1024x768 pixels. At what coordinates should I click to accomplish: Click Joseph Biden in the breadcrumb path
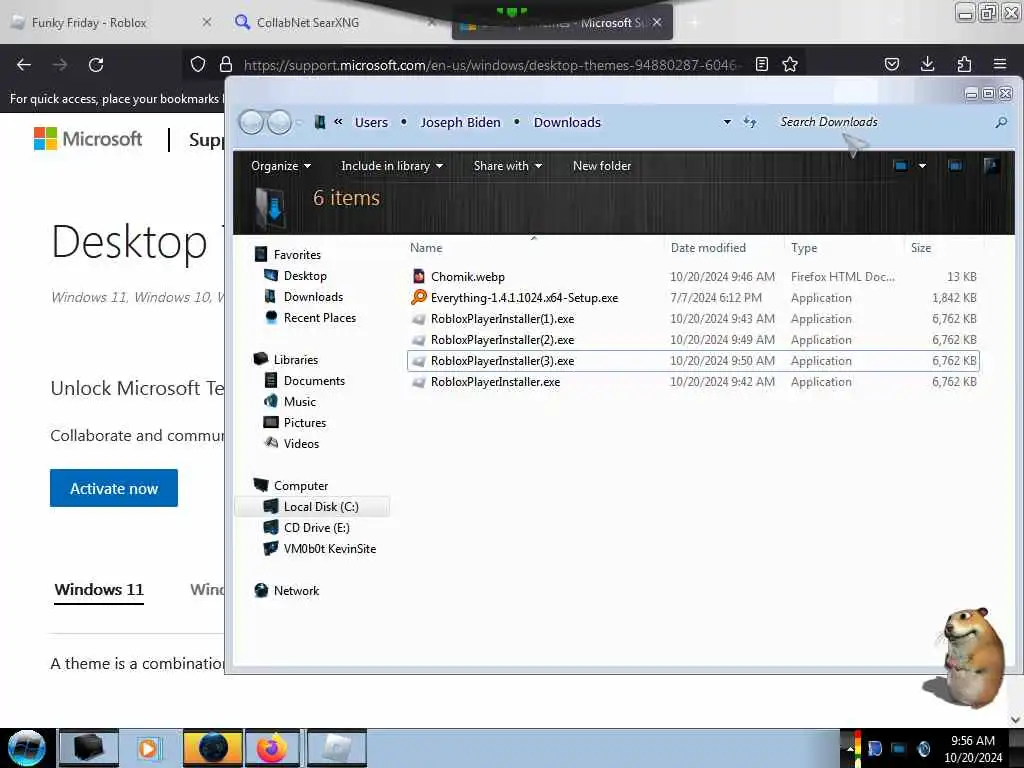tap(460, 122)
